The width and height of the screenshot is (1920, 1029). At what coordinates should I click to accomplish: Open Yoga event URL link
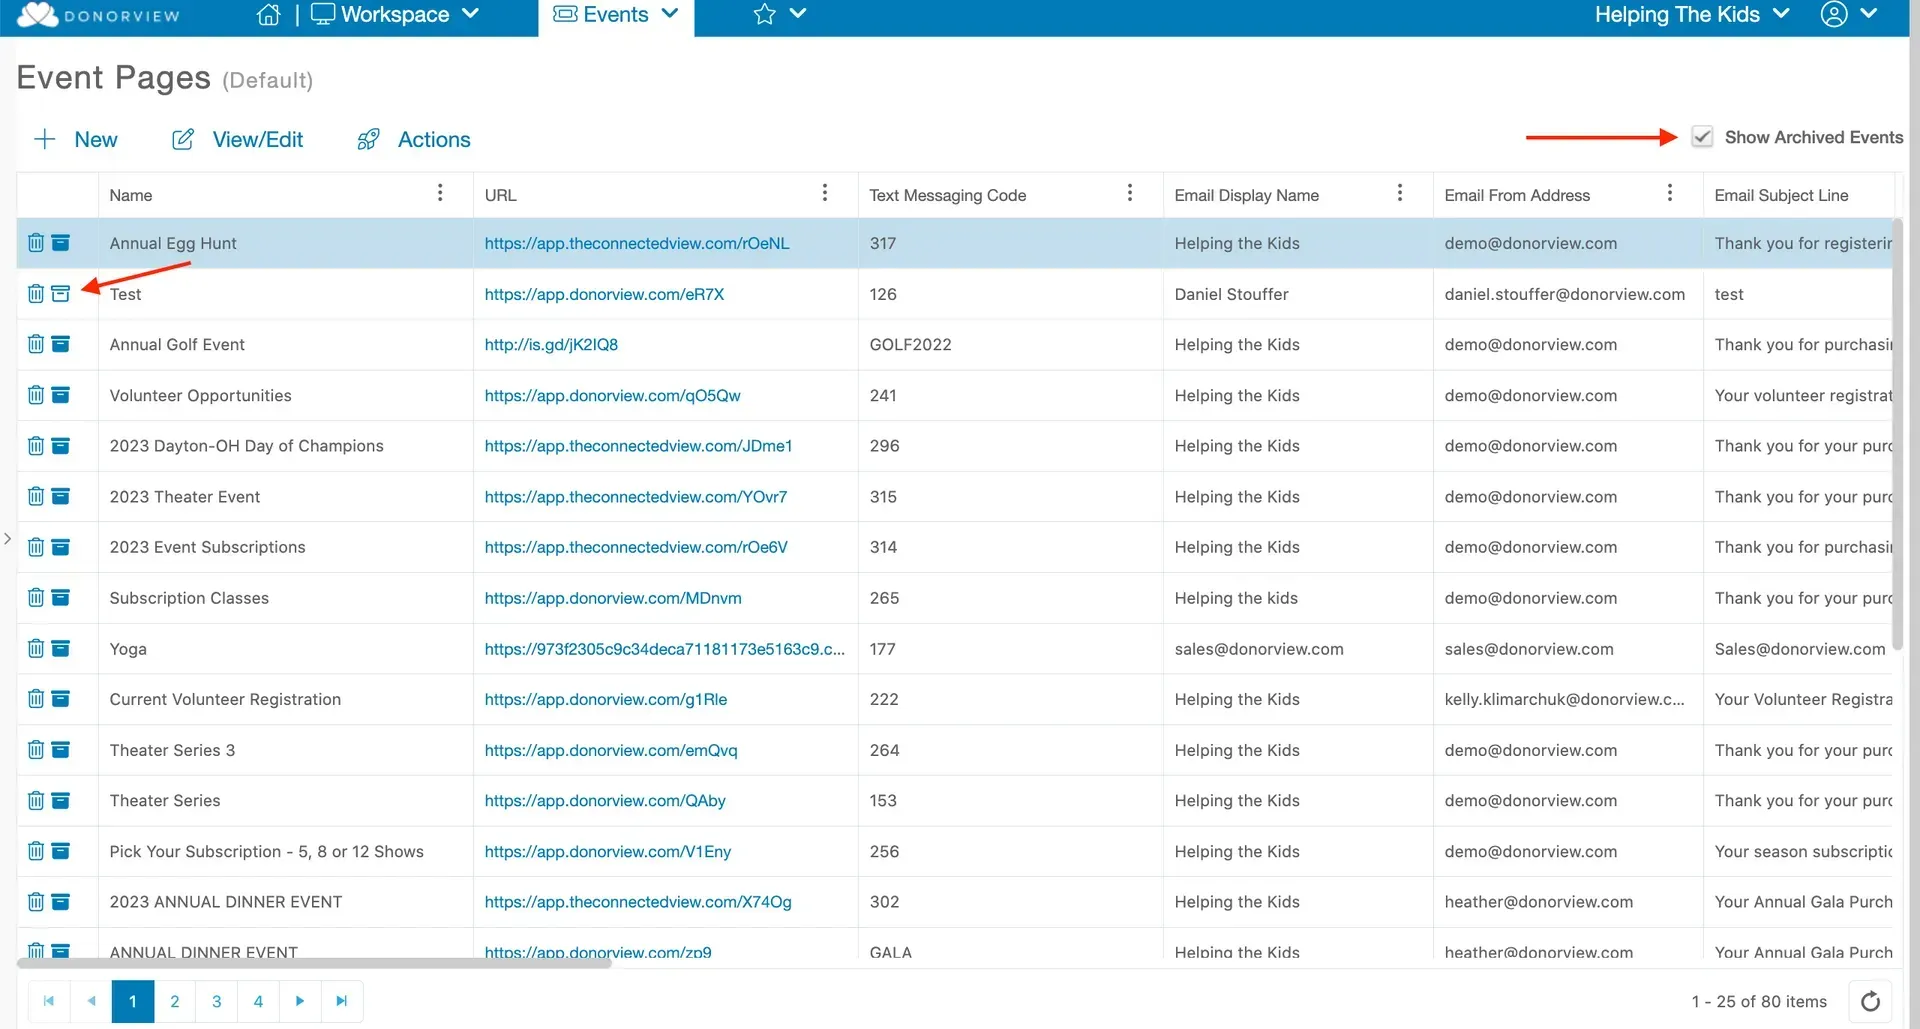click(664, 649)
